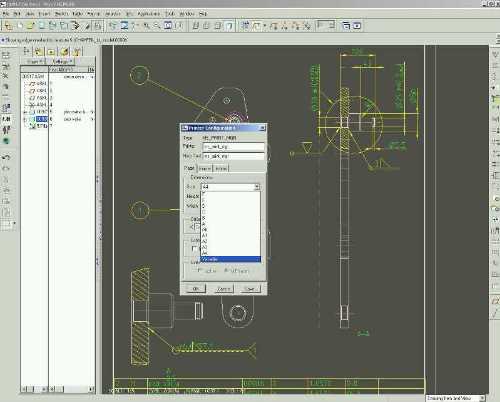
Task: Toggle the checkbox in Printer Configuration dialog
Action: click(194, 249)
